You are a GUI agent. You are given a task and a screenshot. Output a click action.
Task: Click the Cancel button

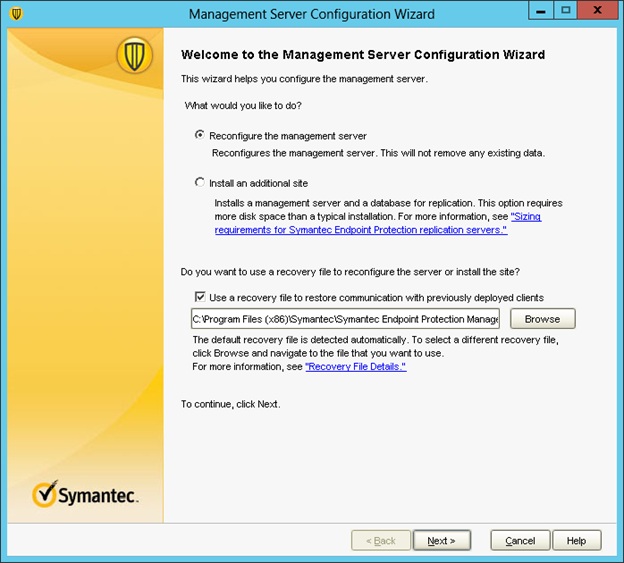pyautogui.click(x=520, y=541)
